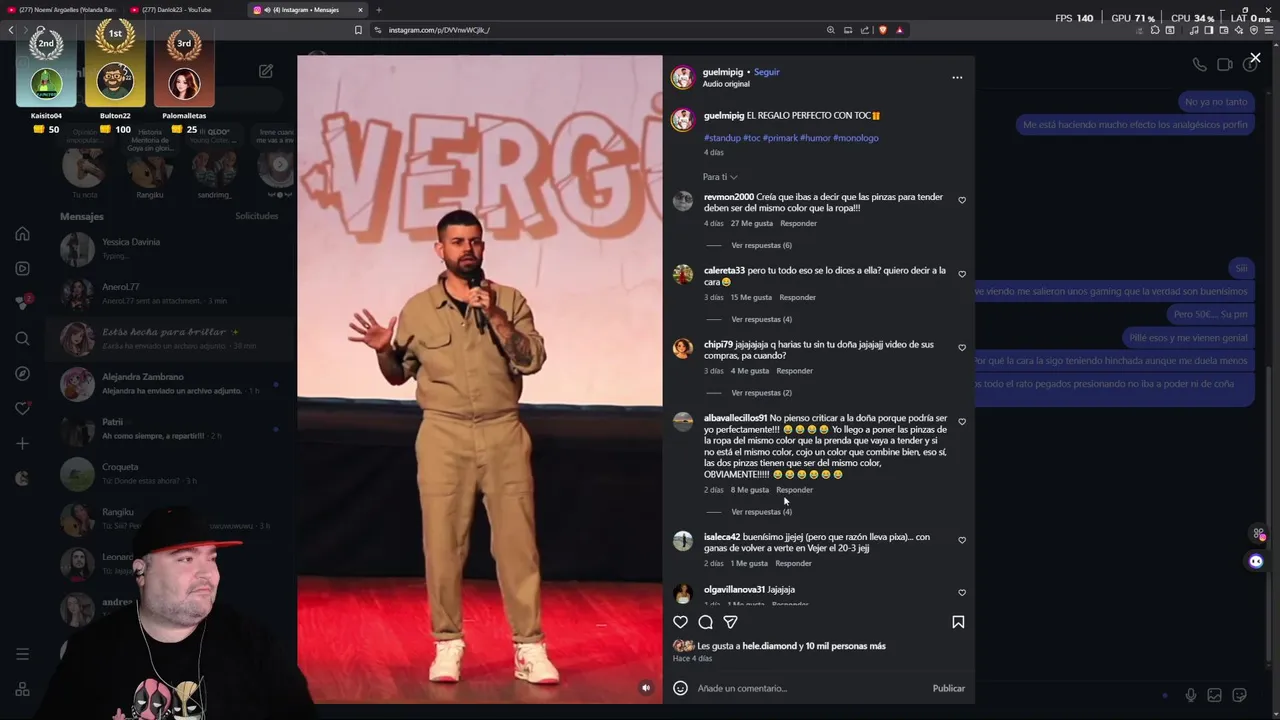Bookmark page via address bar bookmark icon
The width and height of the screenshot is (1280, 720).
[x=358, y=30]
